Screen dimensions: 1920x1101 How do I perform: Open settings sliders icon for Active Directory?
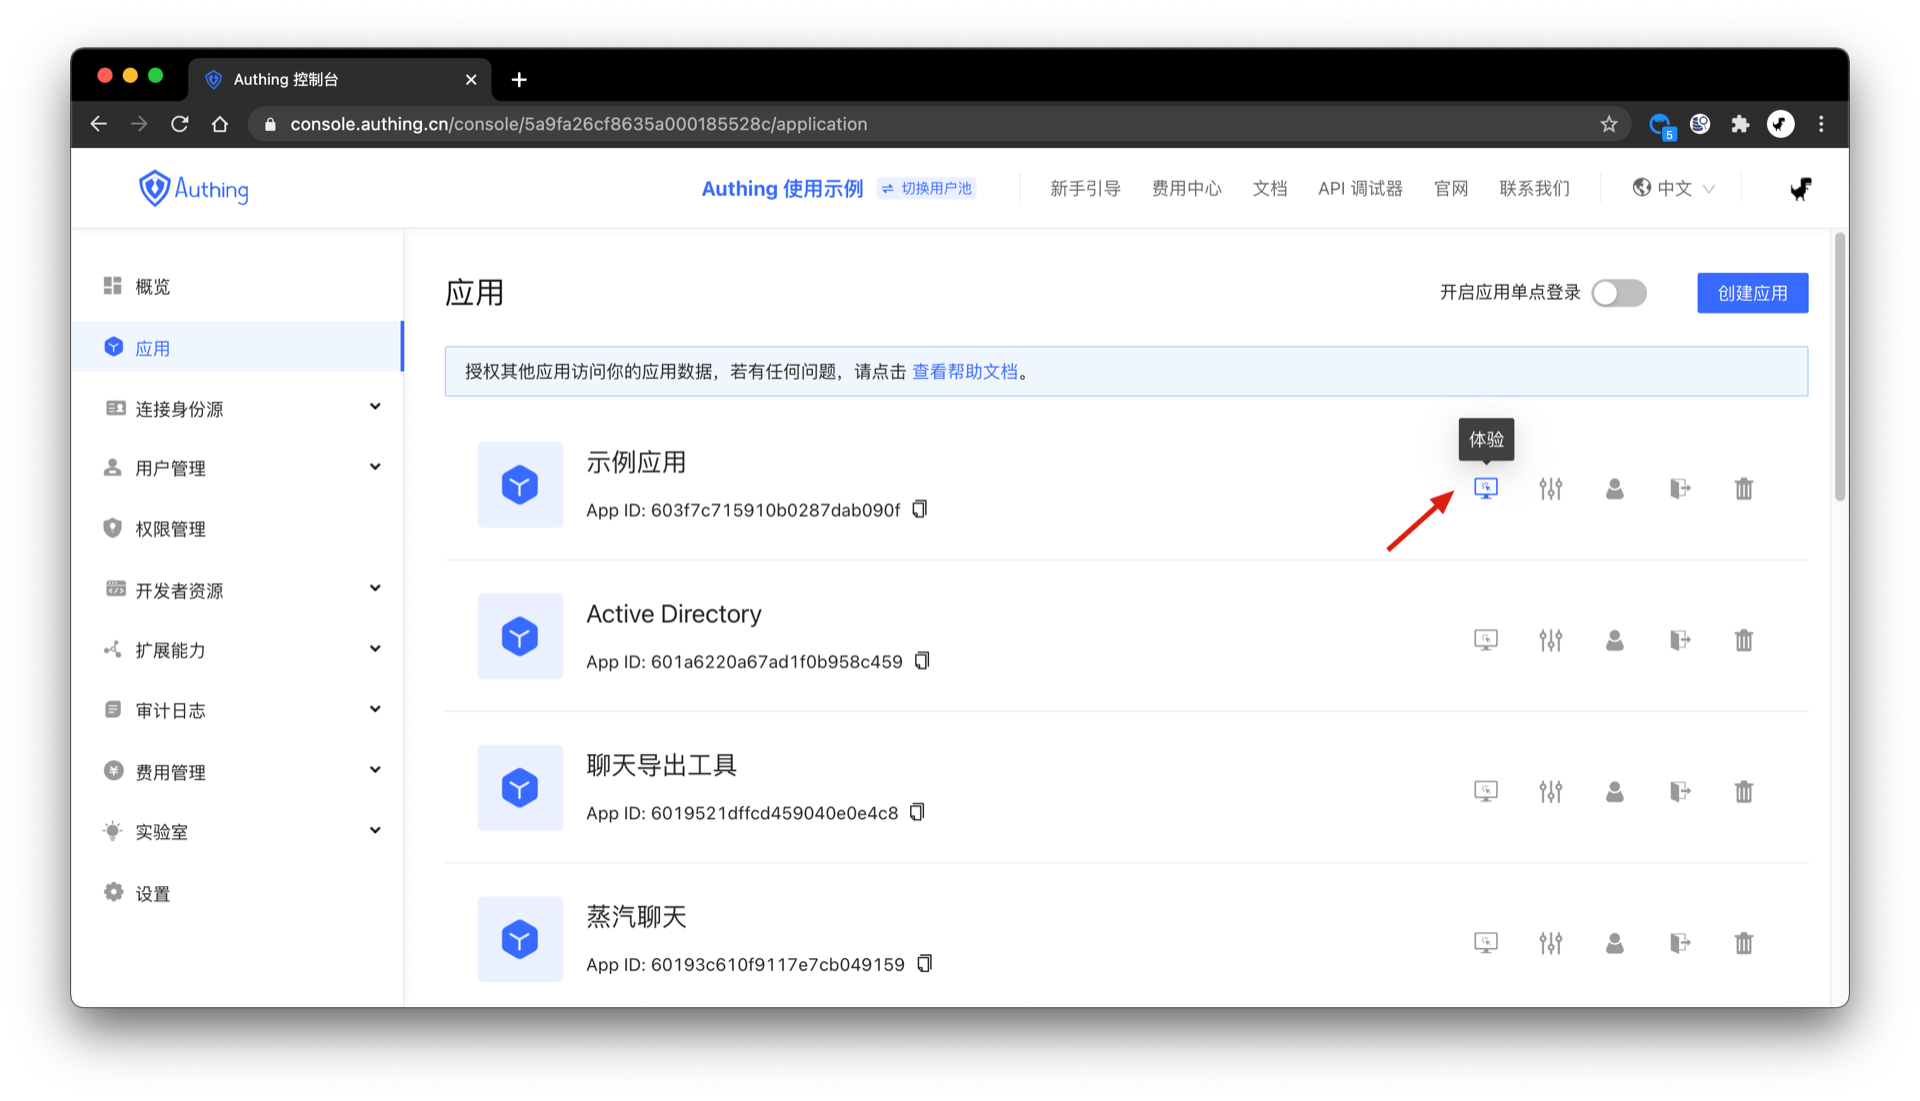[x=1550, y=640]
